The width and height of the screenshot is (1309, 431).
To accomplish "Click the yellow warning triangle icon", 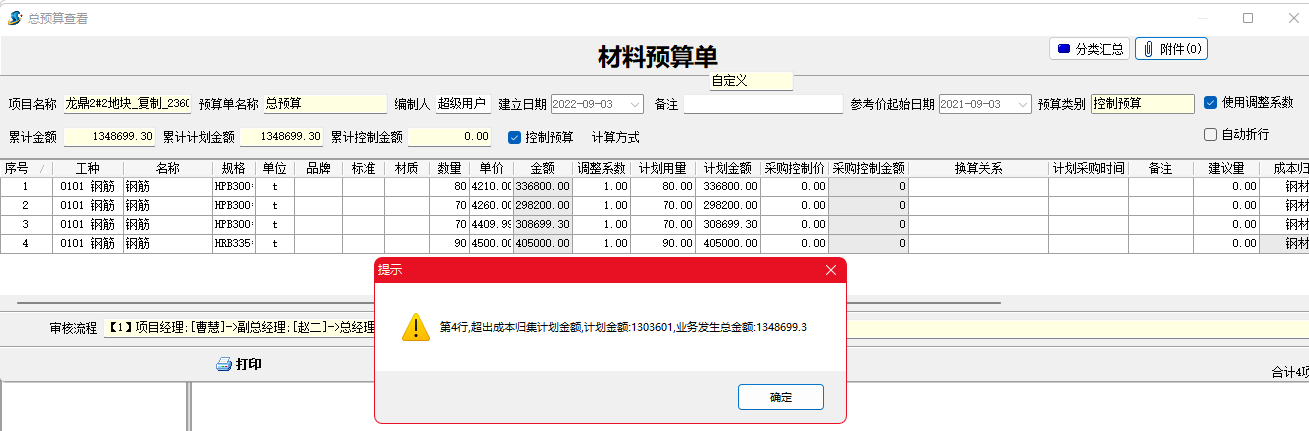I will click(416, 327).
